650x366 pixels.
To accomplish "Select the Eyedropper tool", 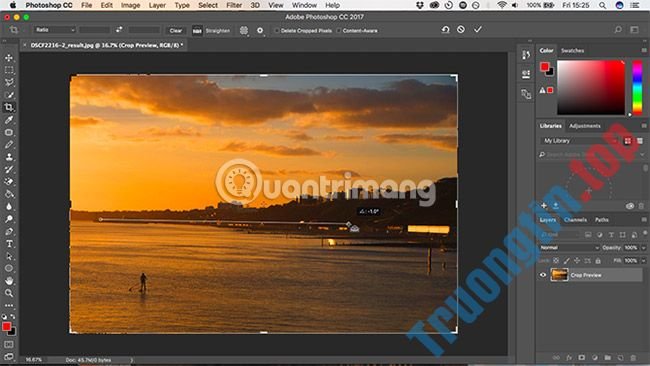I will coord(9,120).
